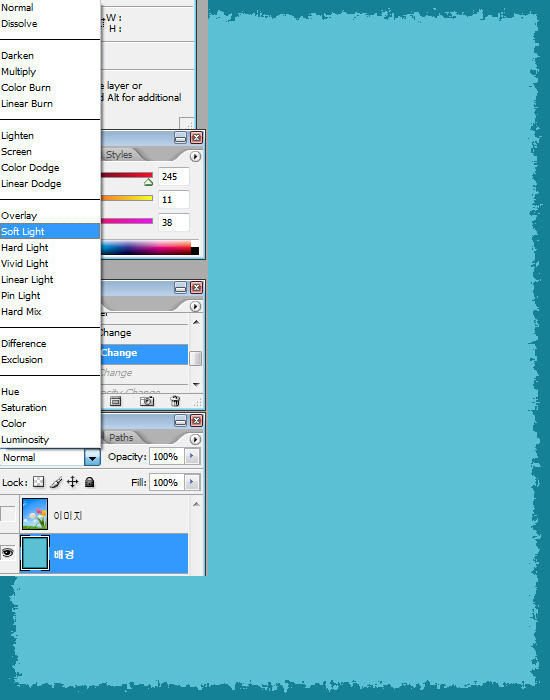Viewport: 550px width, 700px height.
Task: Click the Fill 100% field
Action: 167,482
